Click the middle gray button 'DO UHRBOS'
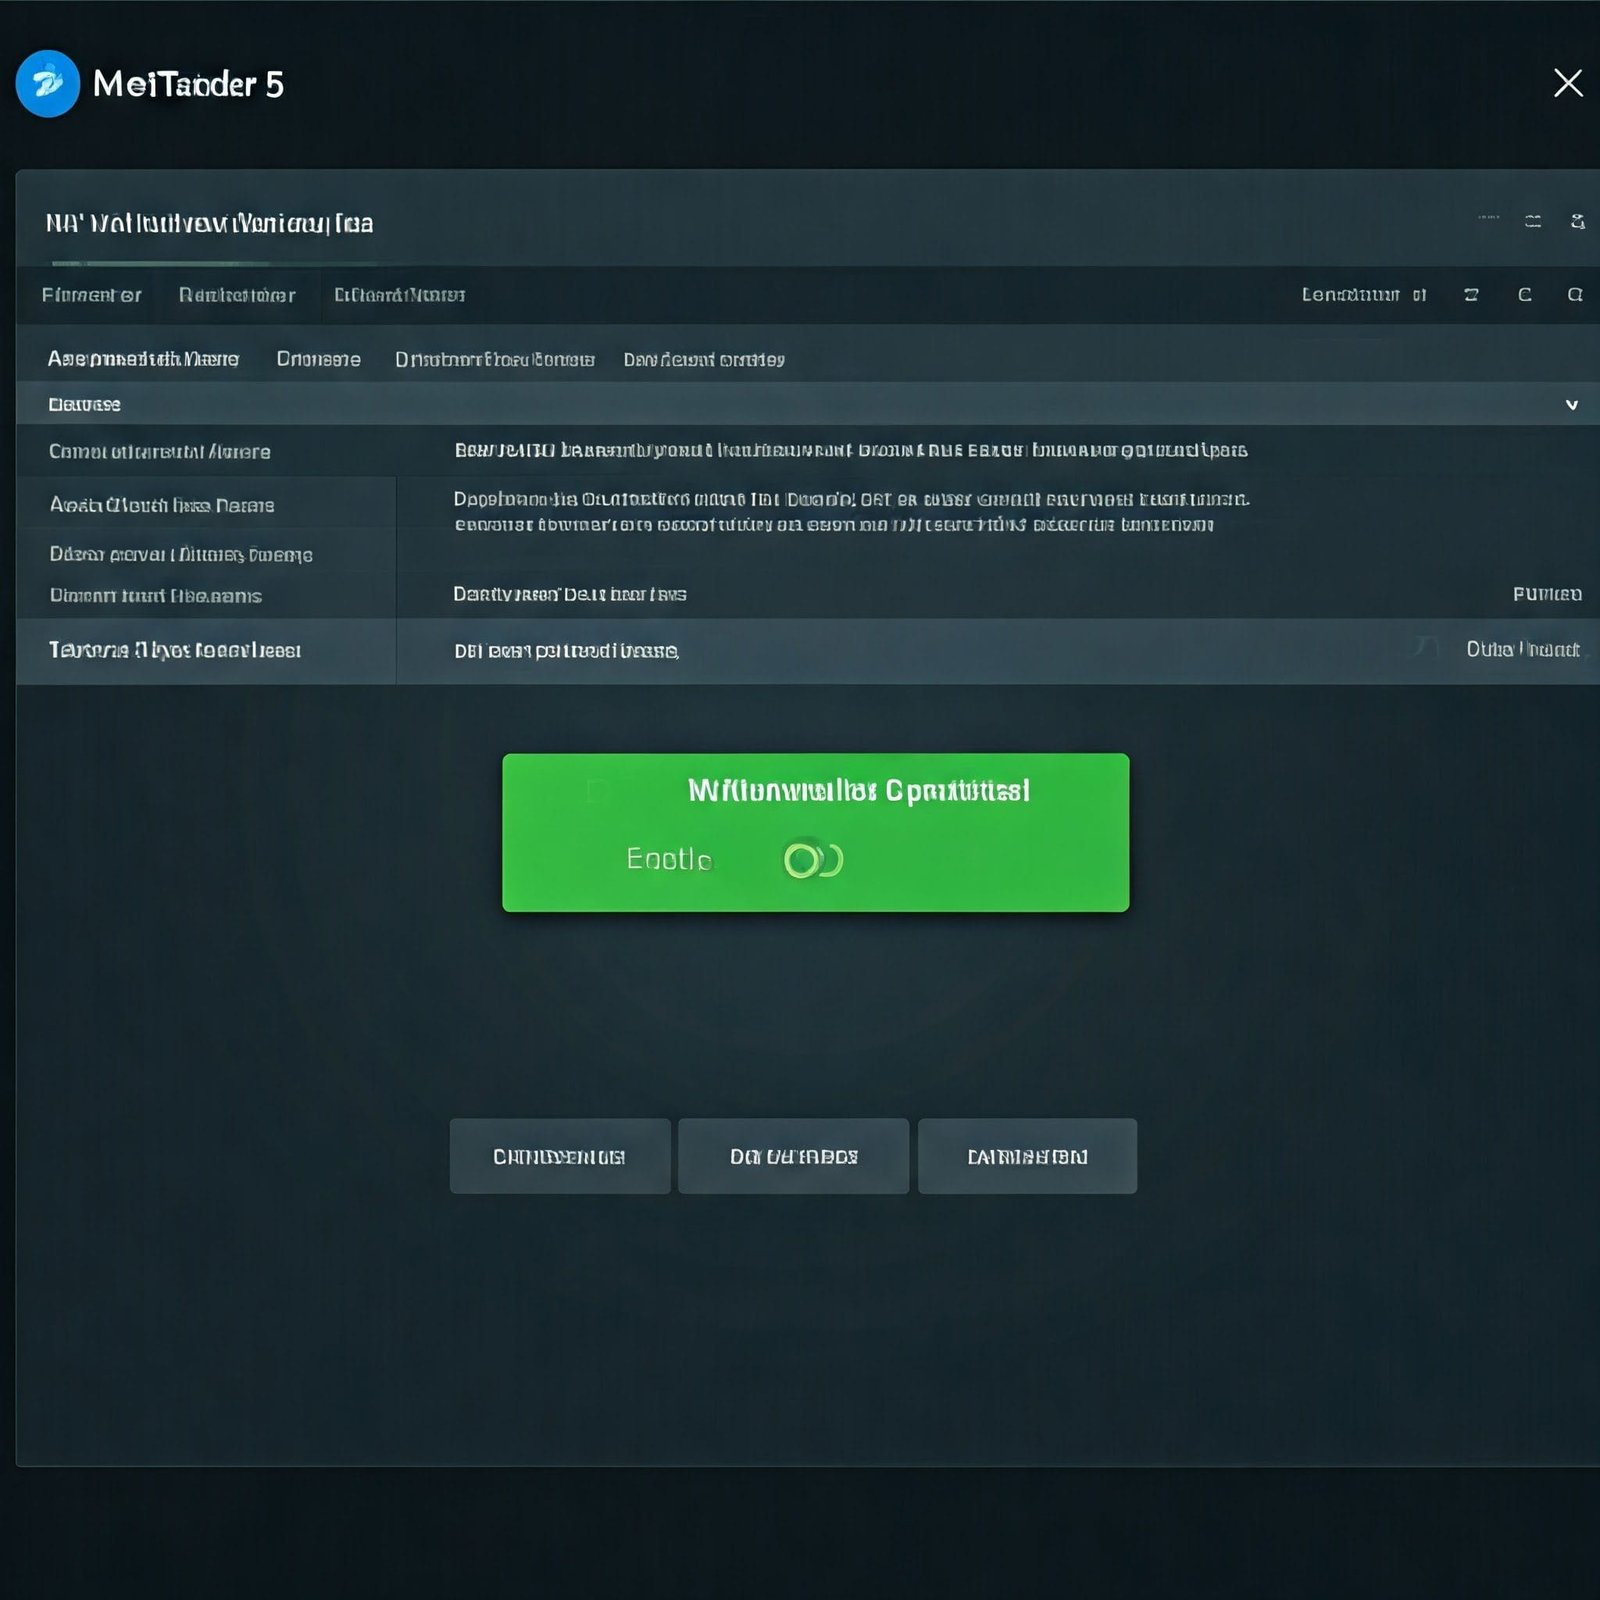 [x=794, y=1156]
